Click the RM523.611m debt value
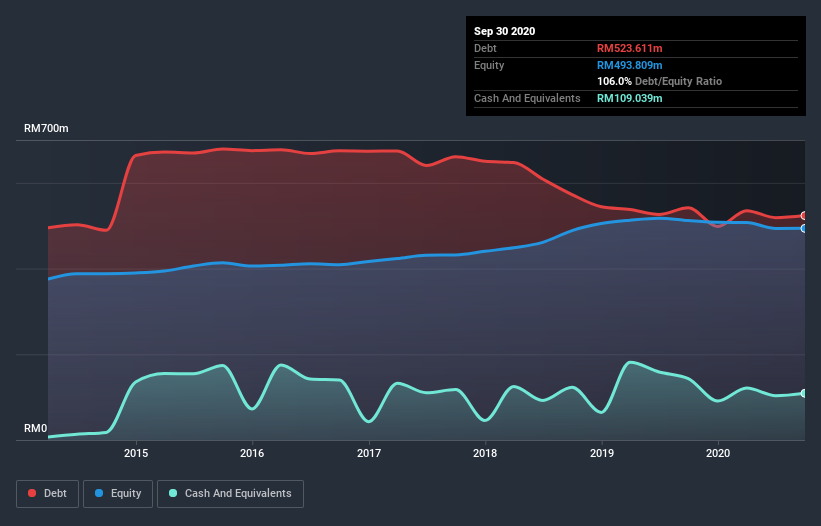Image resolution: width=821 pixels, height=526 pixels. pyautogui.click(x=630, y=49)
